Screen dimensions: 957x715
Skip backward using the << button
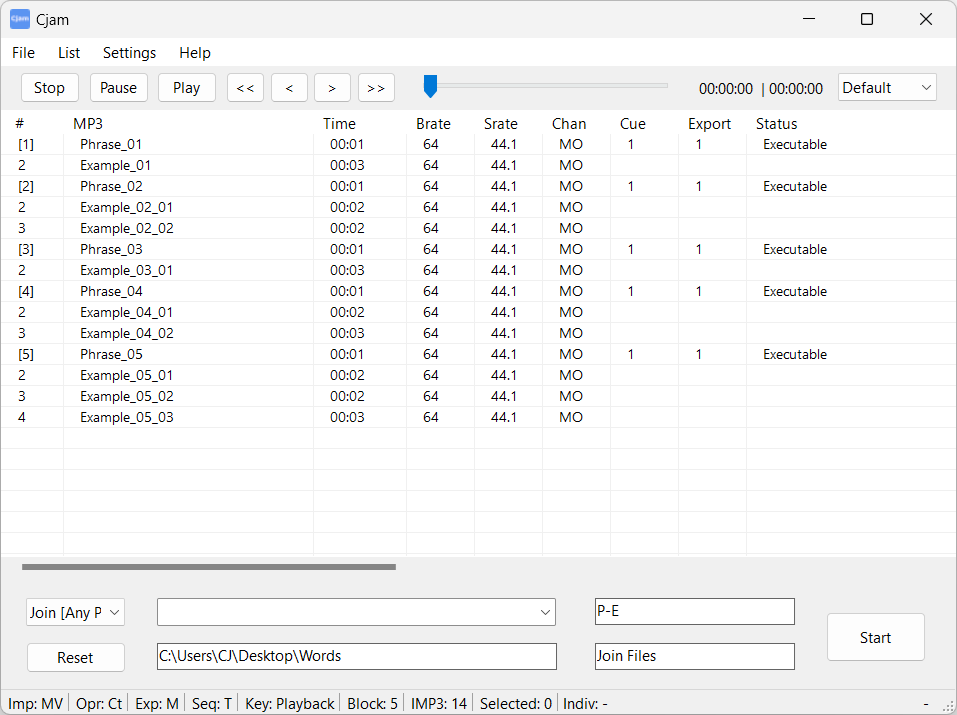pos(245,88)
